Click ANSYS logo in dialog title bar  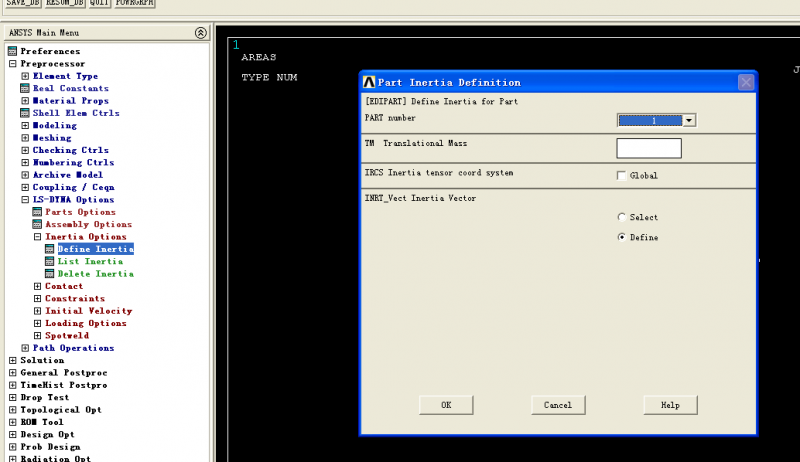point(369,83)
